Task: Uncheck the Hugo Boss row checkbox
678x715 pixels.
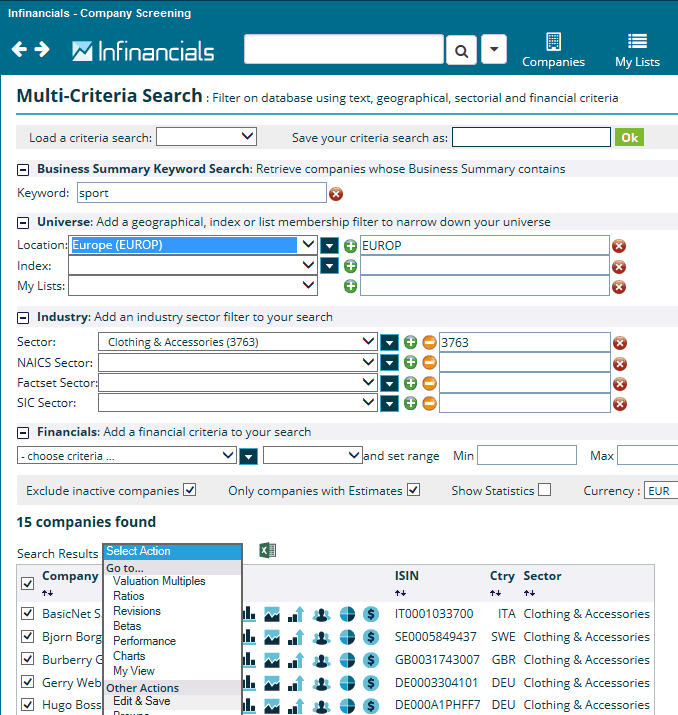Action: tap(27, 704)
